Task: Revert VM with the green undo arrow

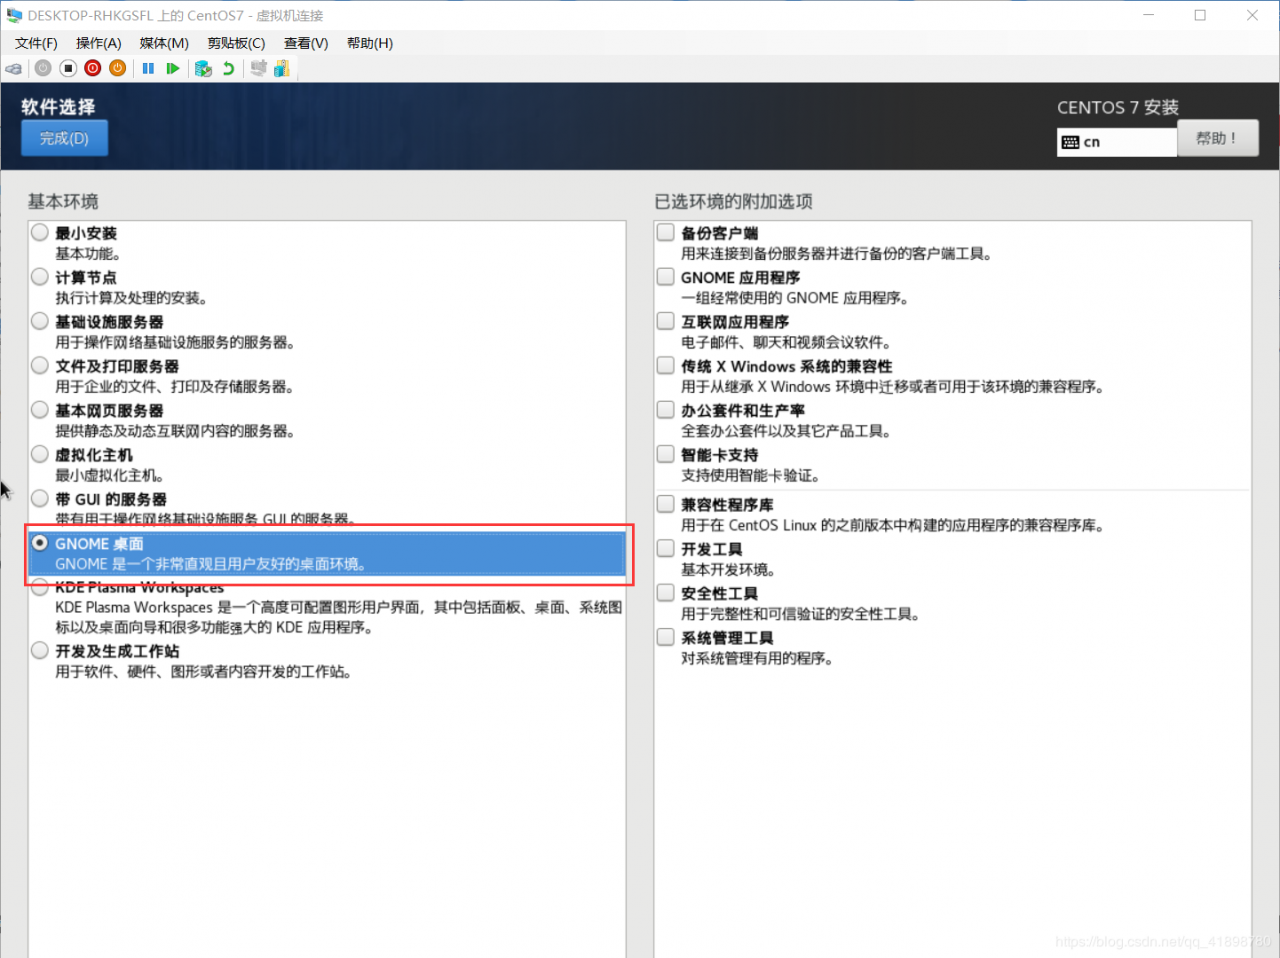Action: pyautogui.click(x=228, y=68)
